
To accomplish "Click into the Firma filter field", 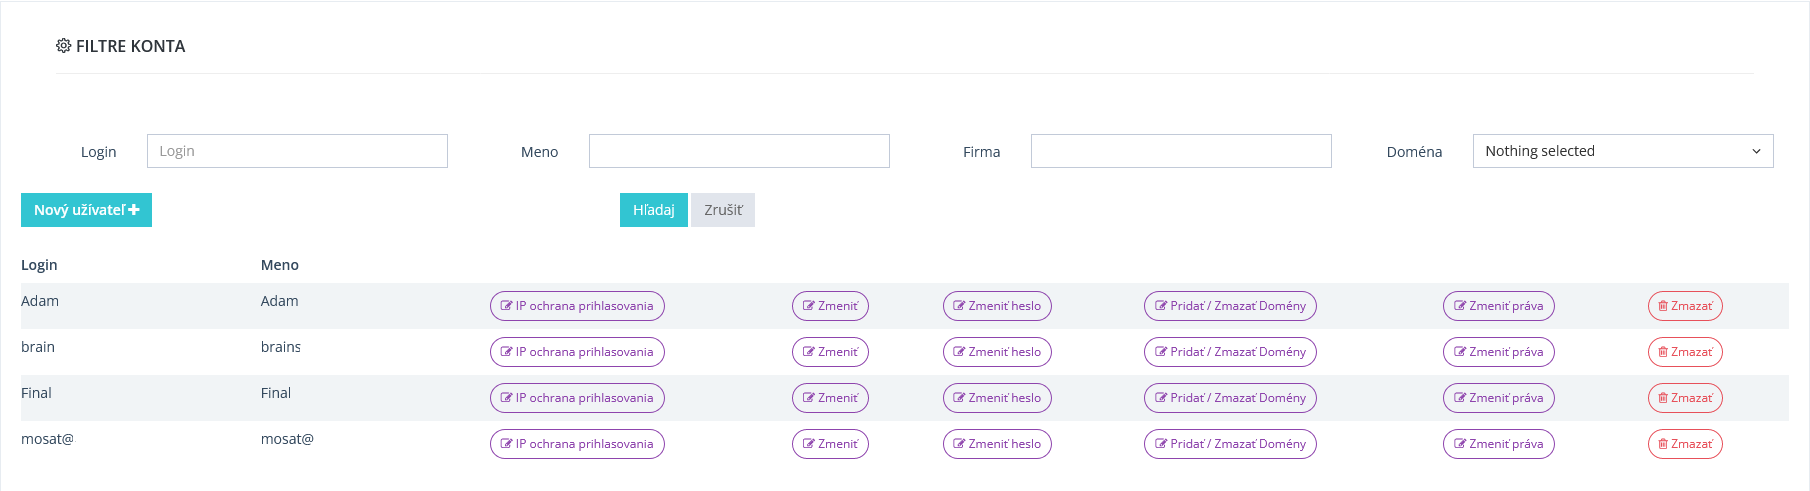I will coord(1181,151).
